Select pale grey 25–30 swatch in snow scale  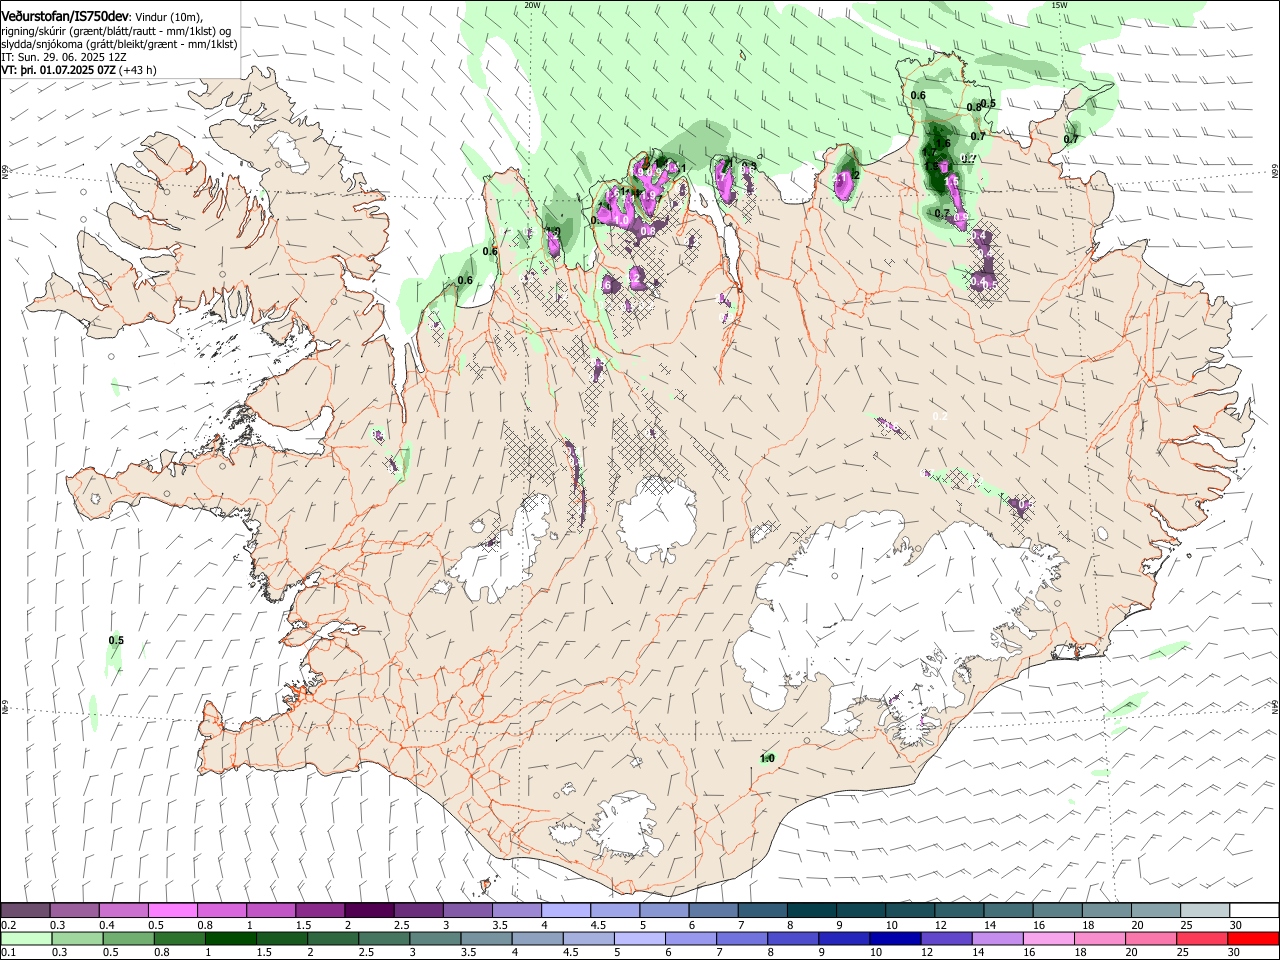1205,911
